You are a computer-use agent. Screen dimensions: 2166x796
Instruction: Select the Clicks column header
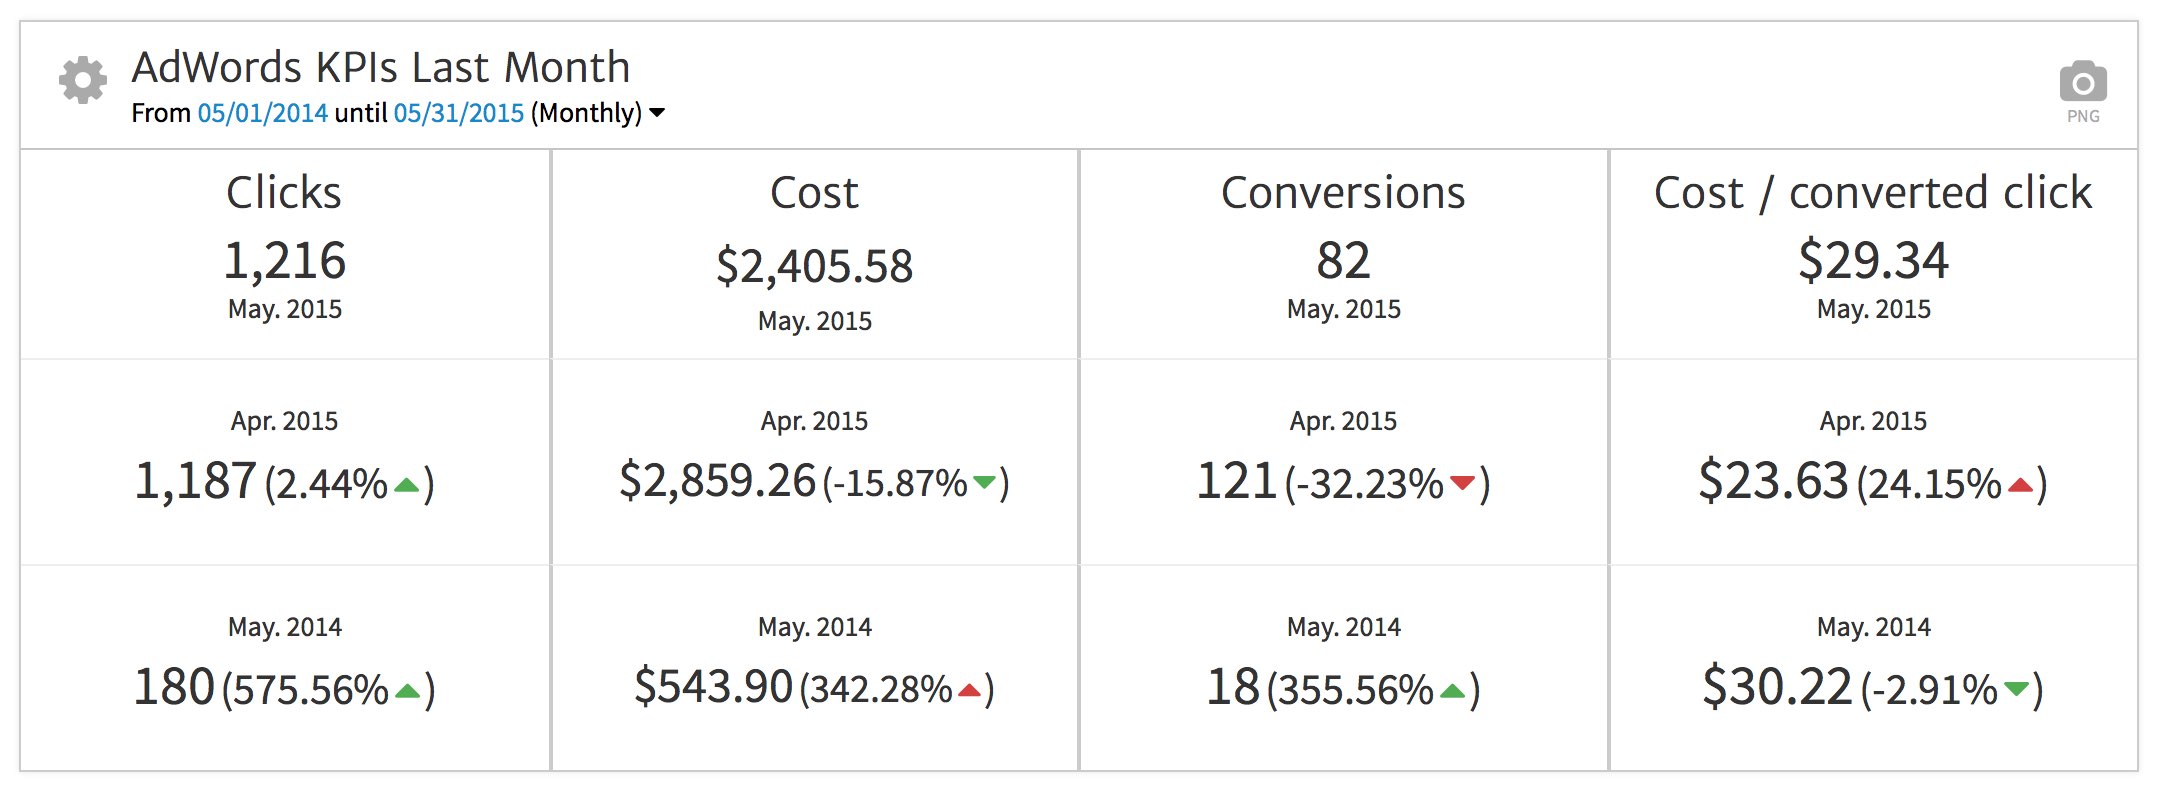pyautogui.click(x=284, y=192)
